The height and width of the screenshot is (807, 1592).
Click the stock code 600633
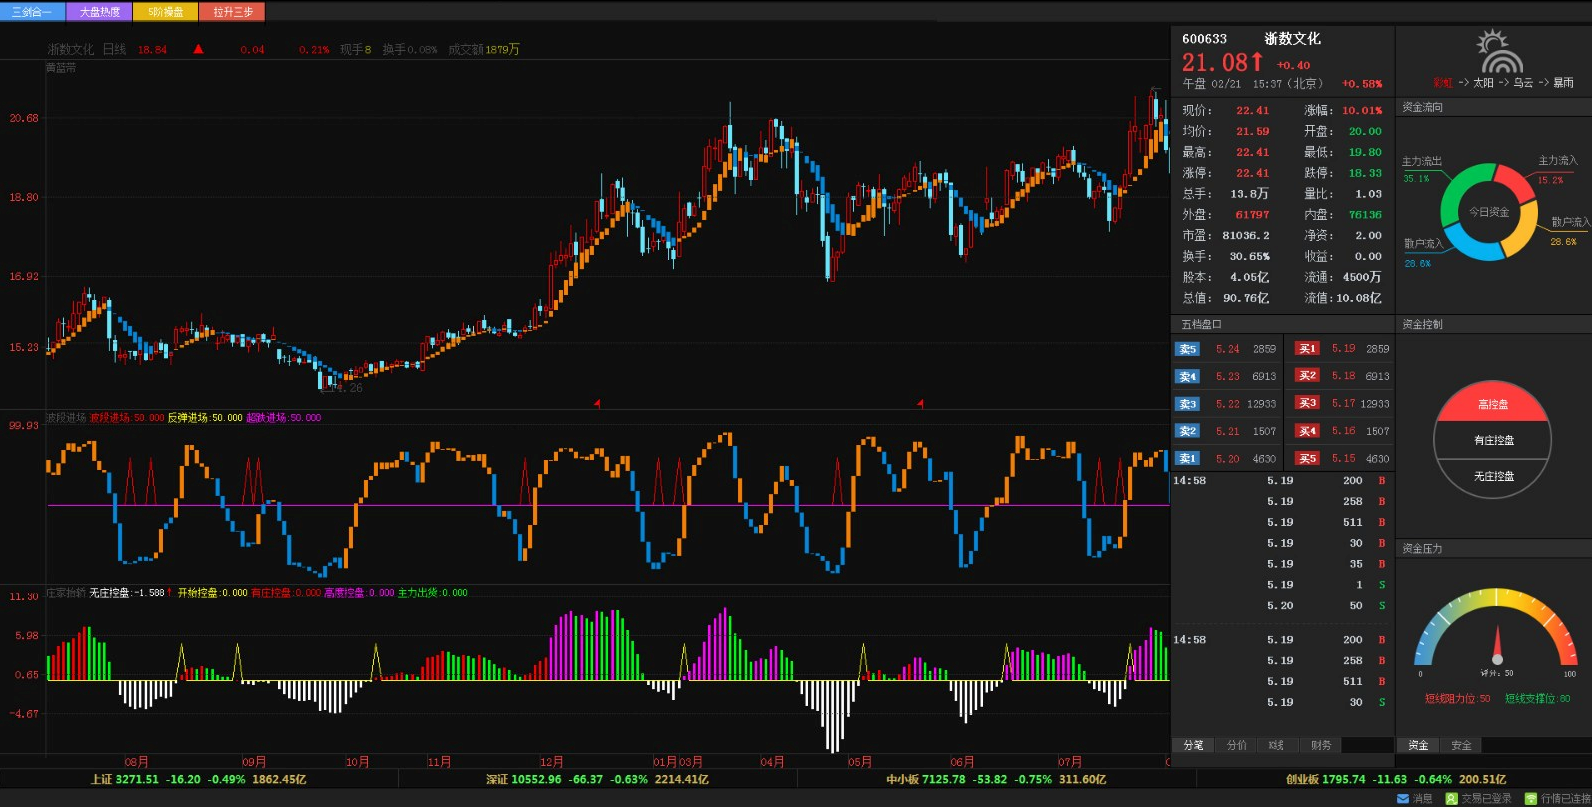click(1204, 39)
